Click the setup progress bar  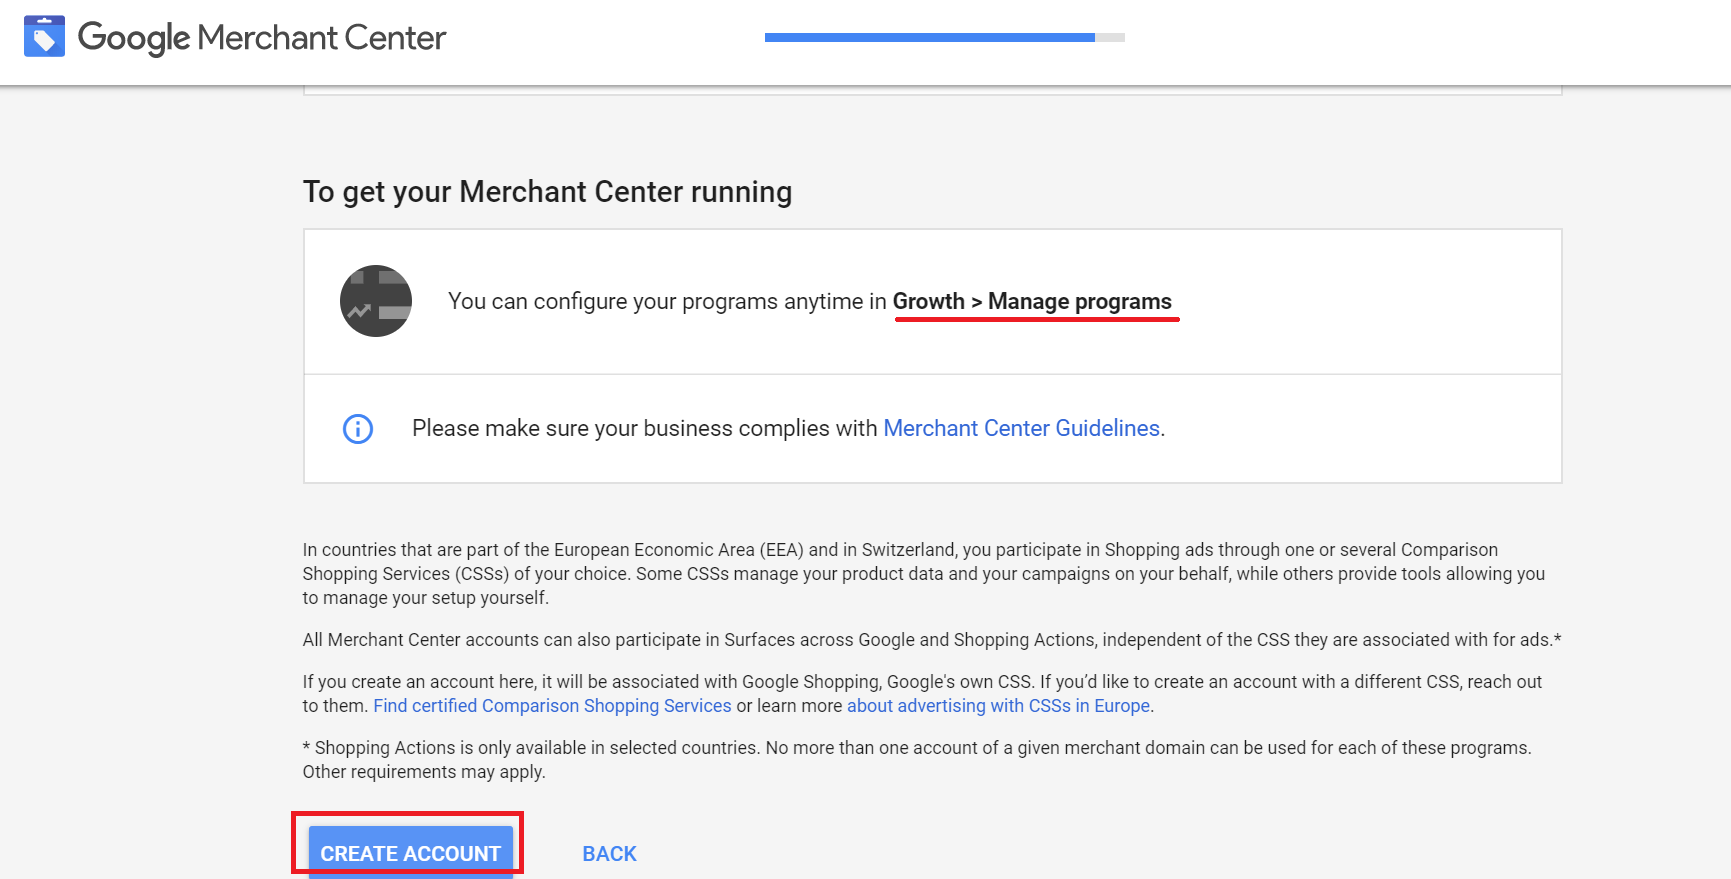tap(945, 37)
